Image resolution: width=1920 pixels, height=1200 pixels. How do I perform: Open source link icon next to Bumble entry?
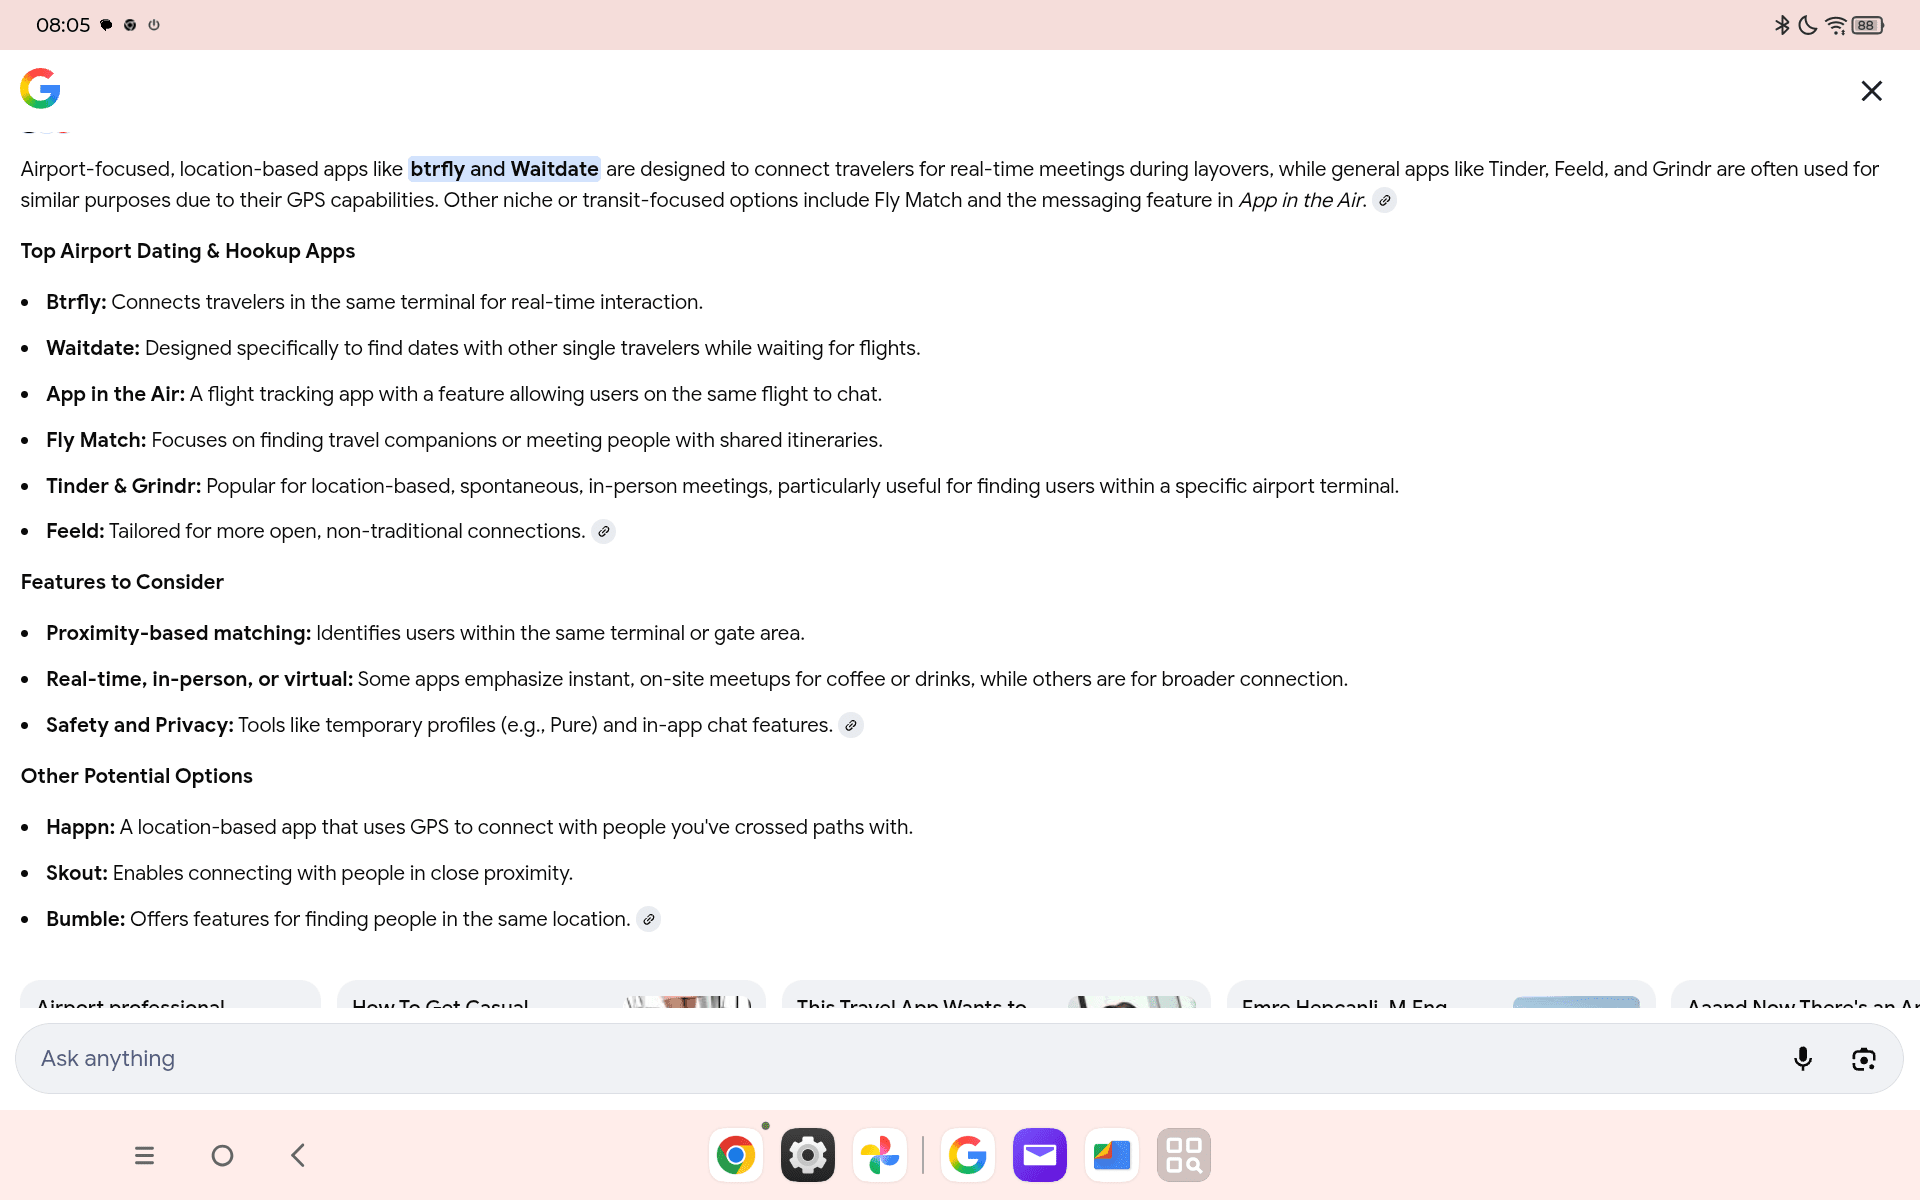click(648, 919)
